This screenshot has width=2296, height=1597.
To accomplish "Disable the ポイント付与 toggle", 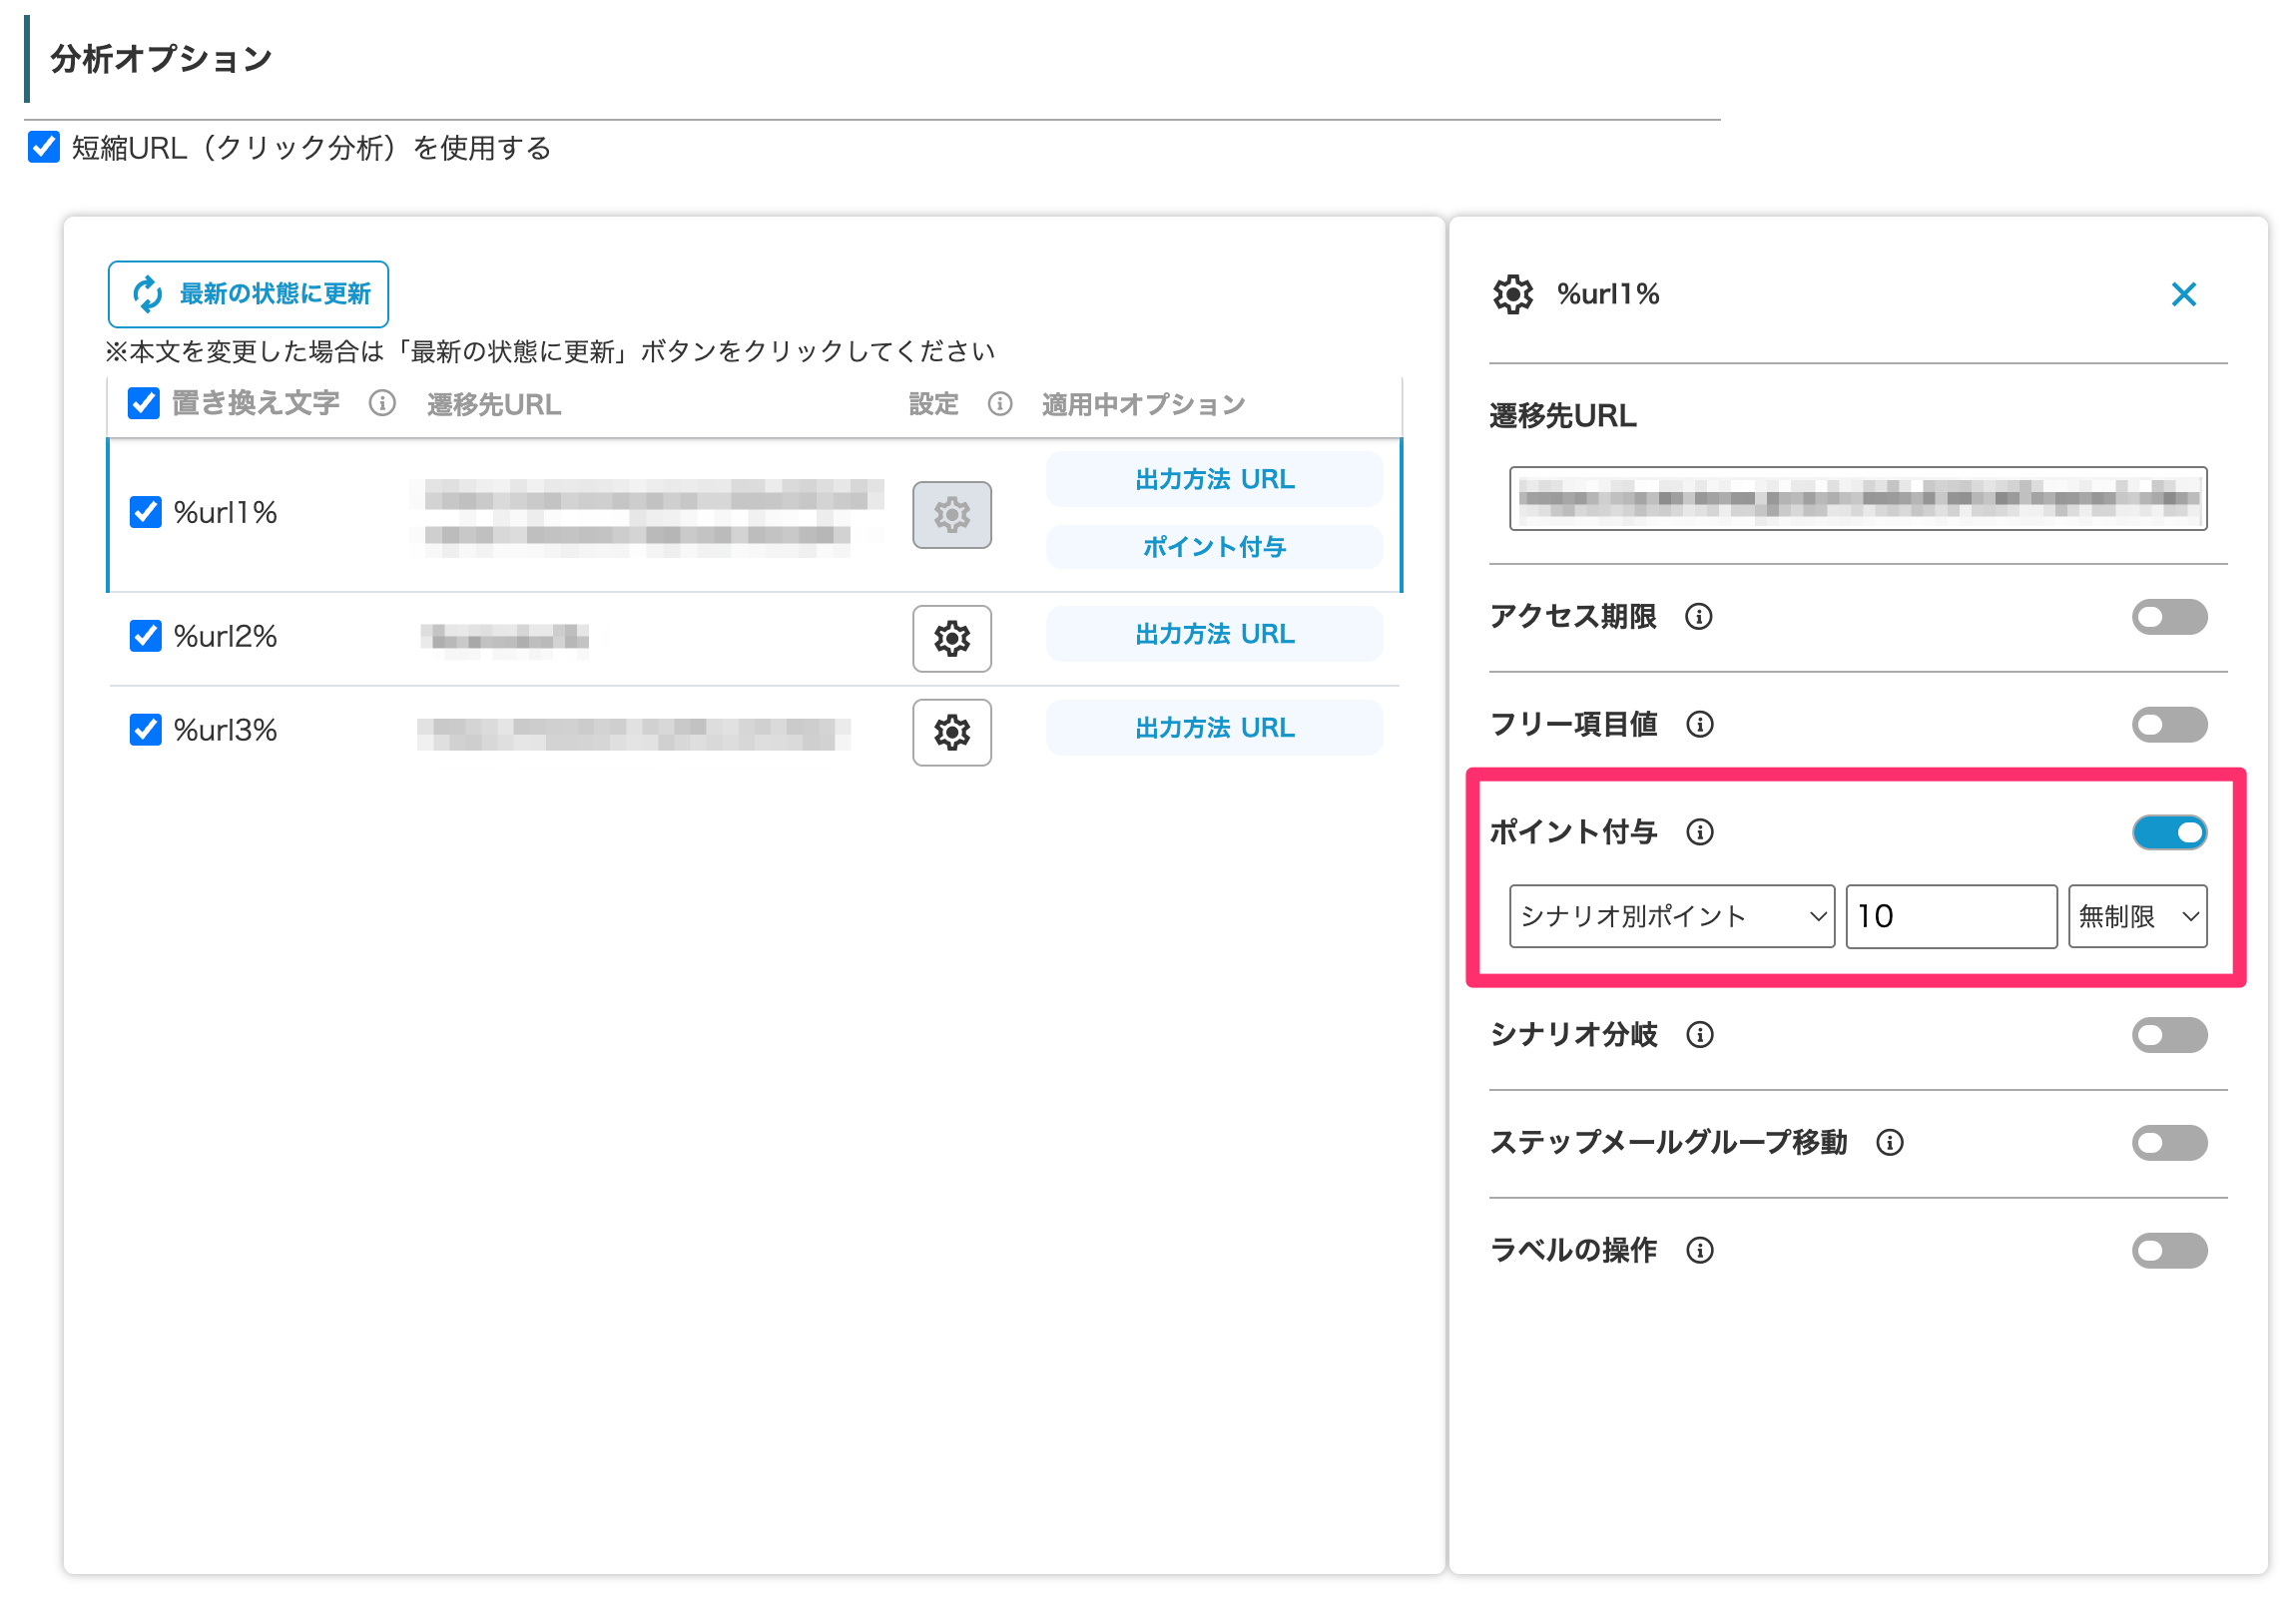I will click(2169, 833).
